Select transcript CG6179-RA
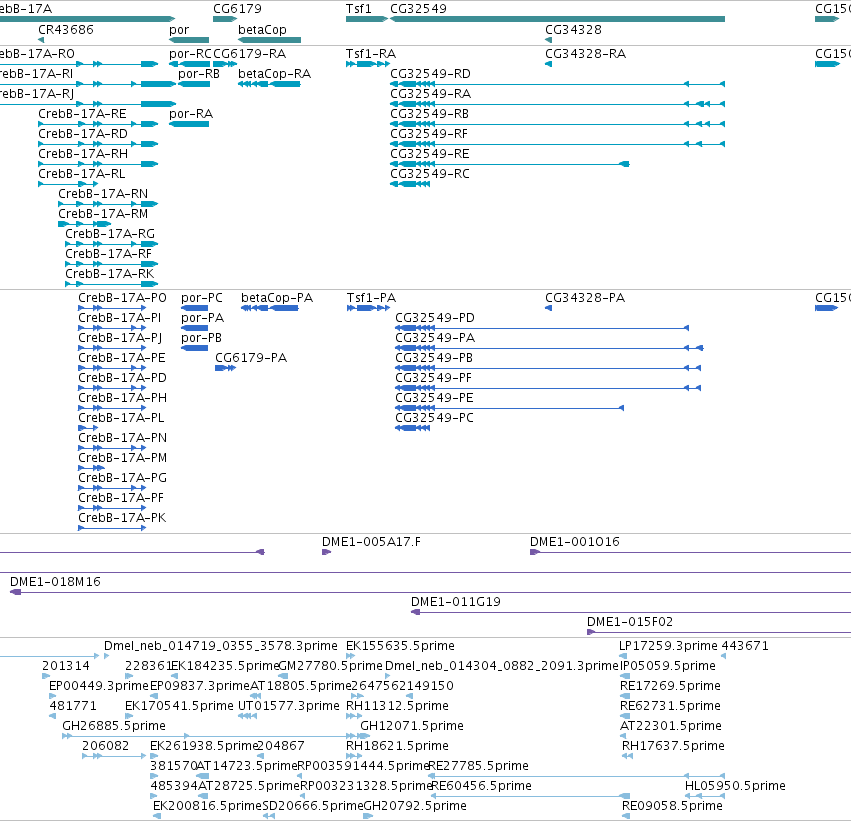The height and width of the screenshot is (821, 851). (249, 54)
